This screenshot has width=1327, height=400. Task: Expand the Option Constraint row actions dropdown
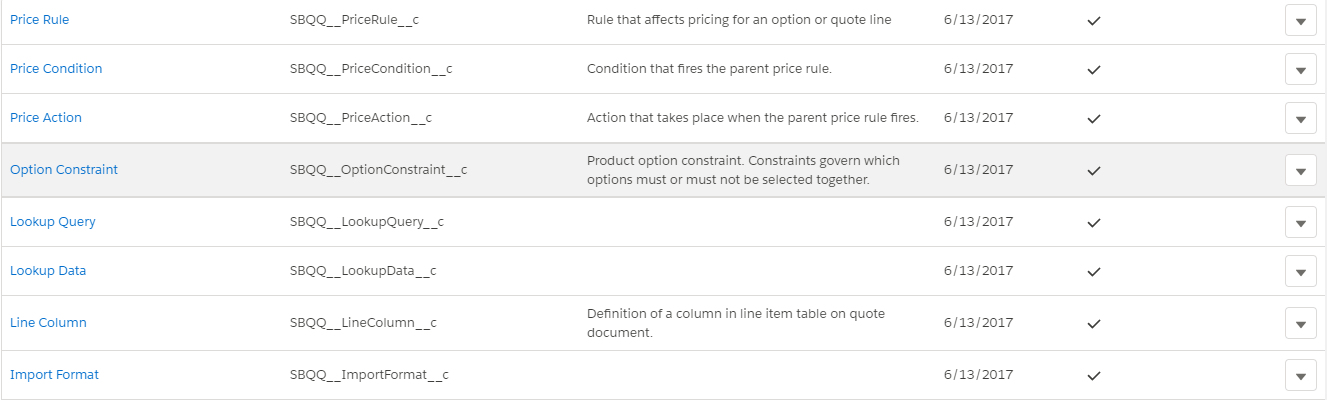coord(1300,170)
